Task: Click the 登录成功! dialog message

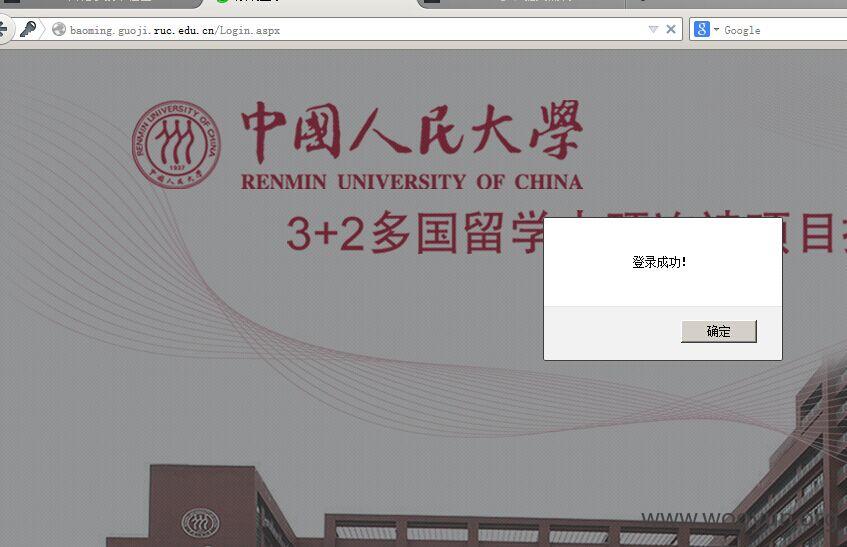Action: [x=659, y=262]
